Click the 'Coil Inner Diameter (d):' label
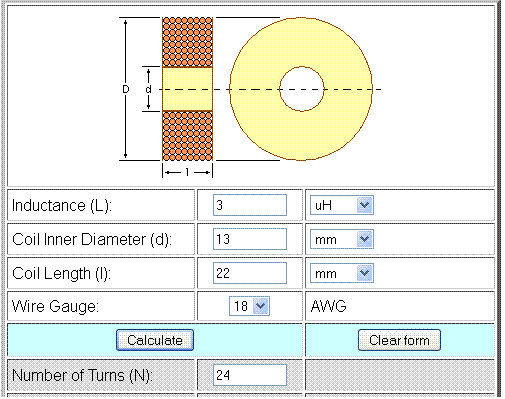 coord(92,239)
